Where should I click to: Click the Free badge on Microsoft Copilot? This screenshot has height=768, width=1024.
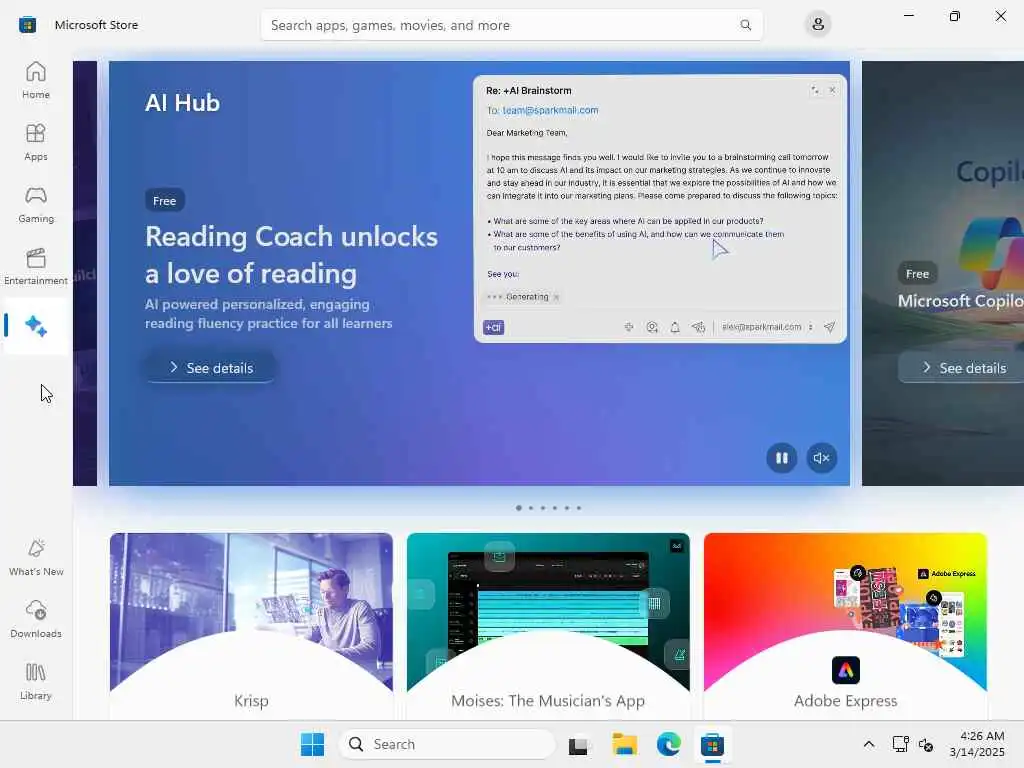tap(917, 274)
